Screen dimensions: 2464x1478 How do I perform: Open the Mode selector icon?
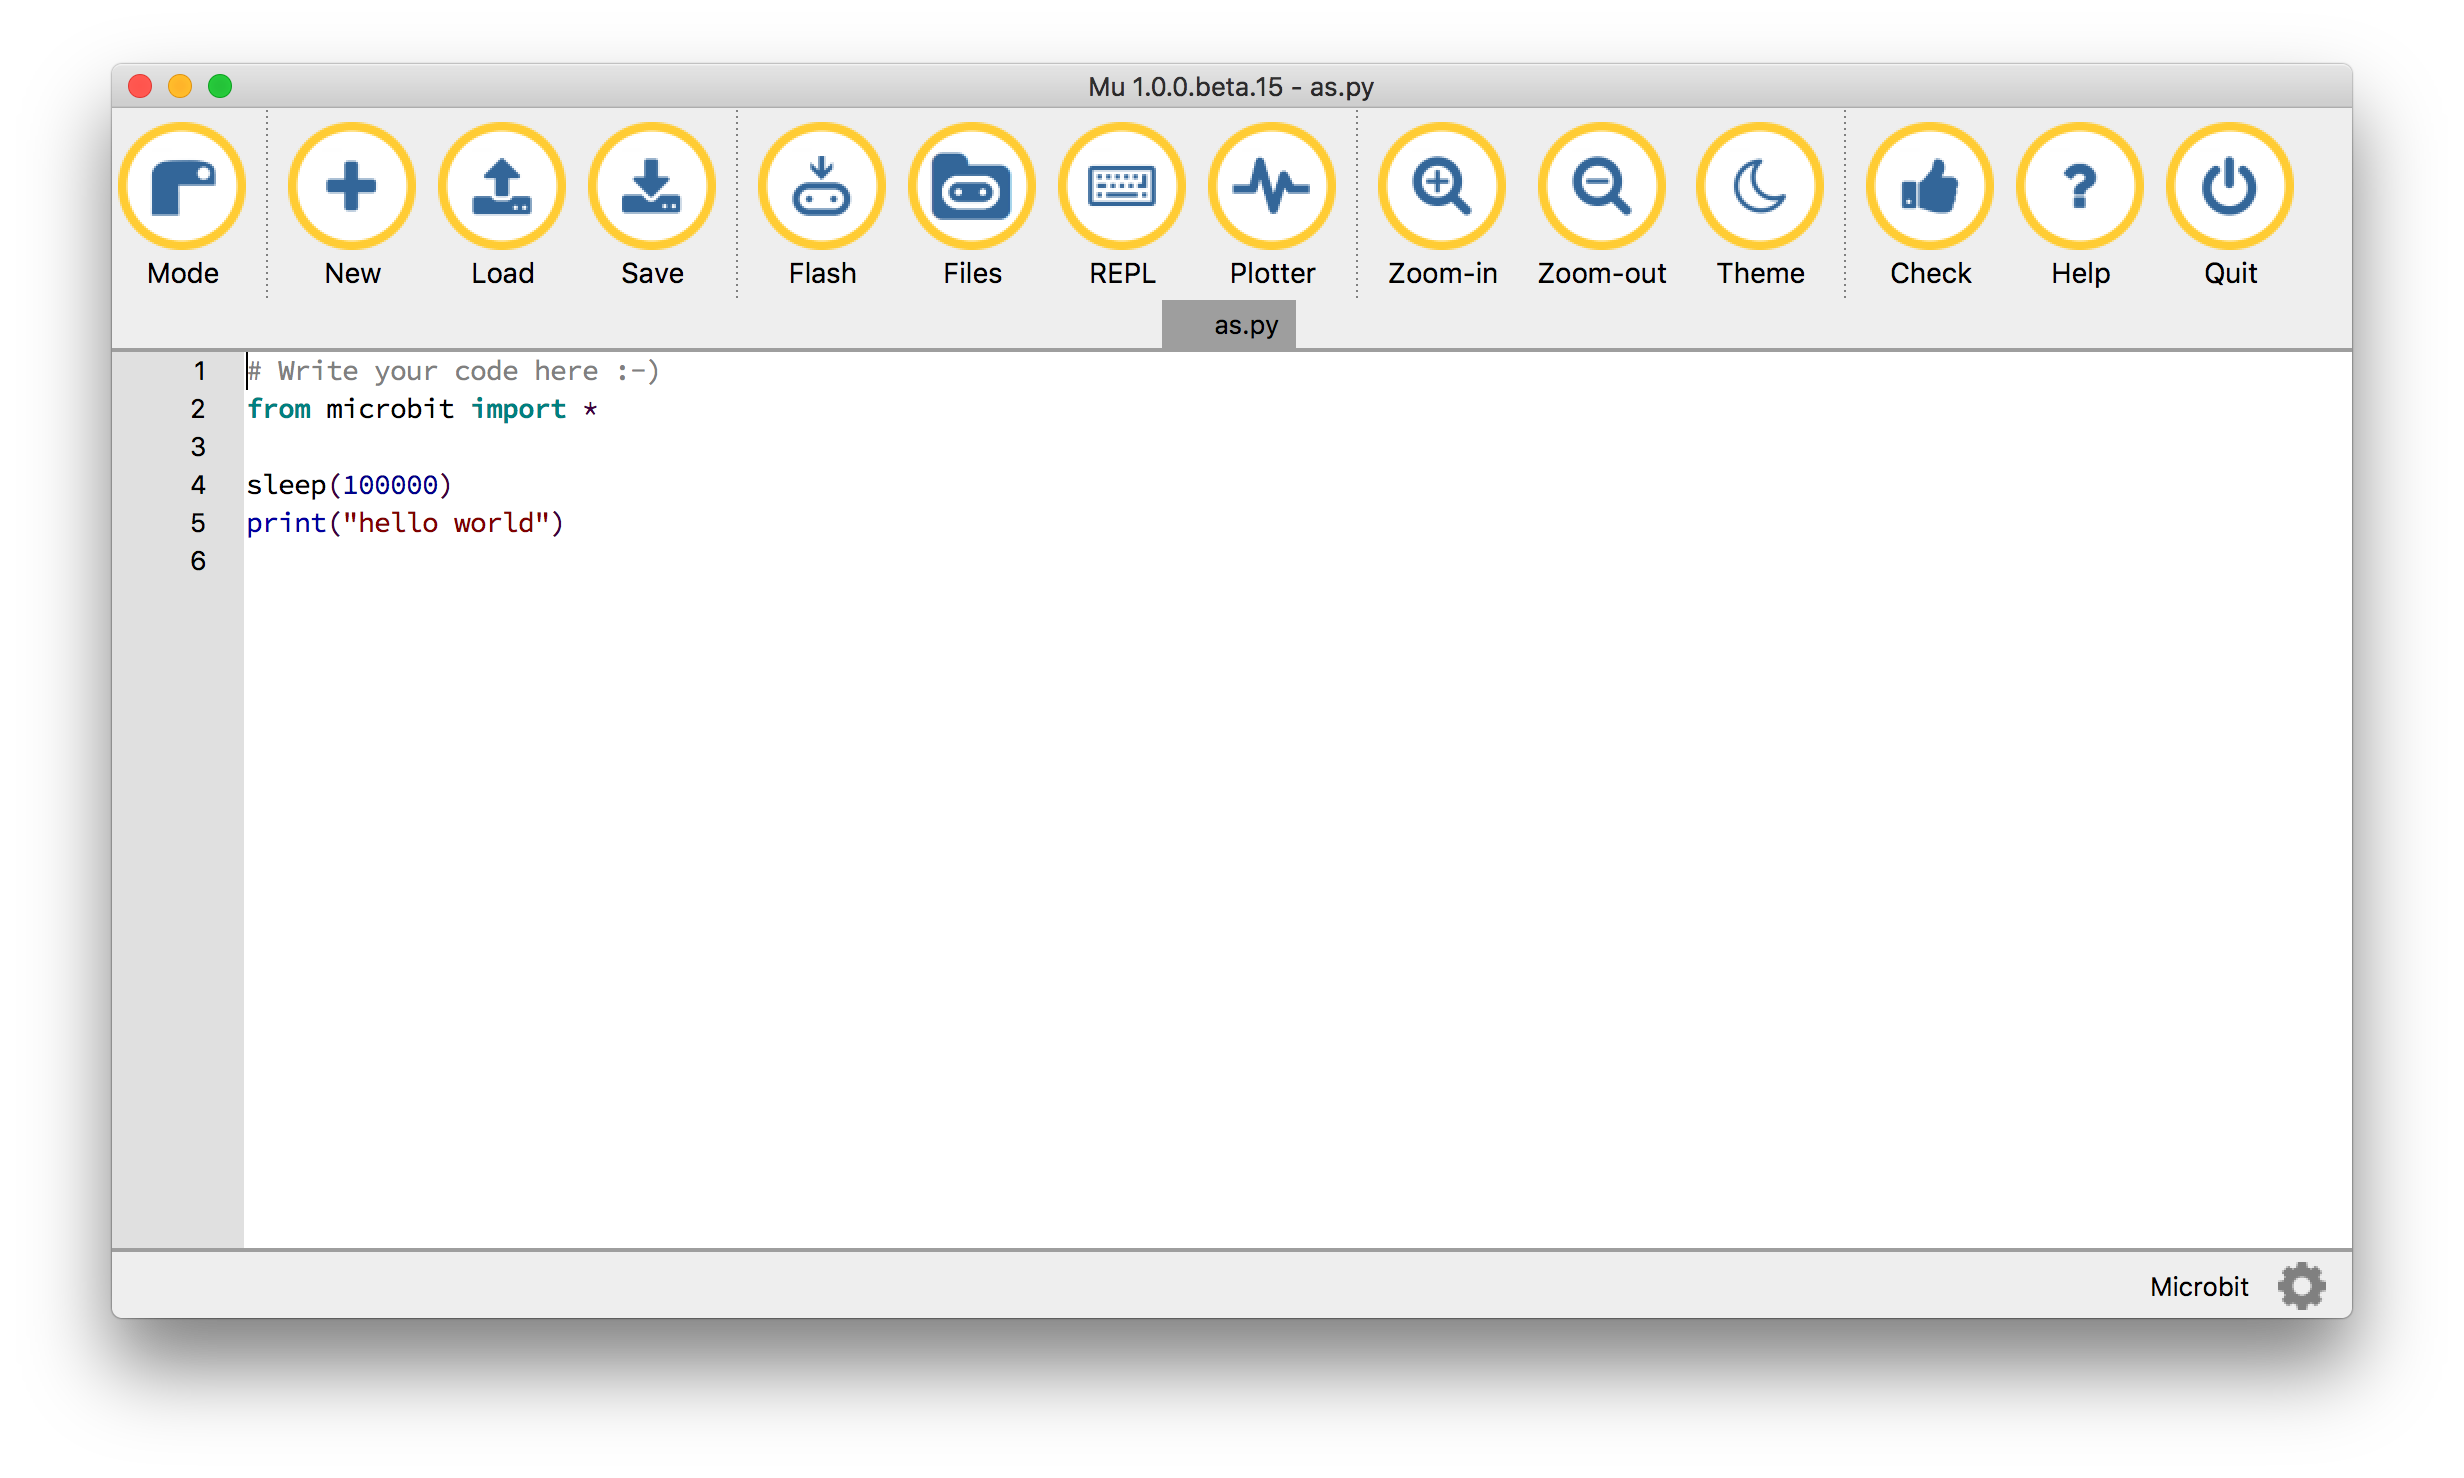[182, 187]
